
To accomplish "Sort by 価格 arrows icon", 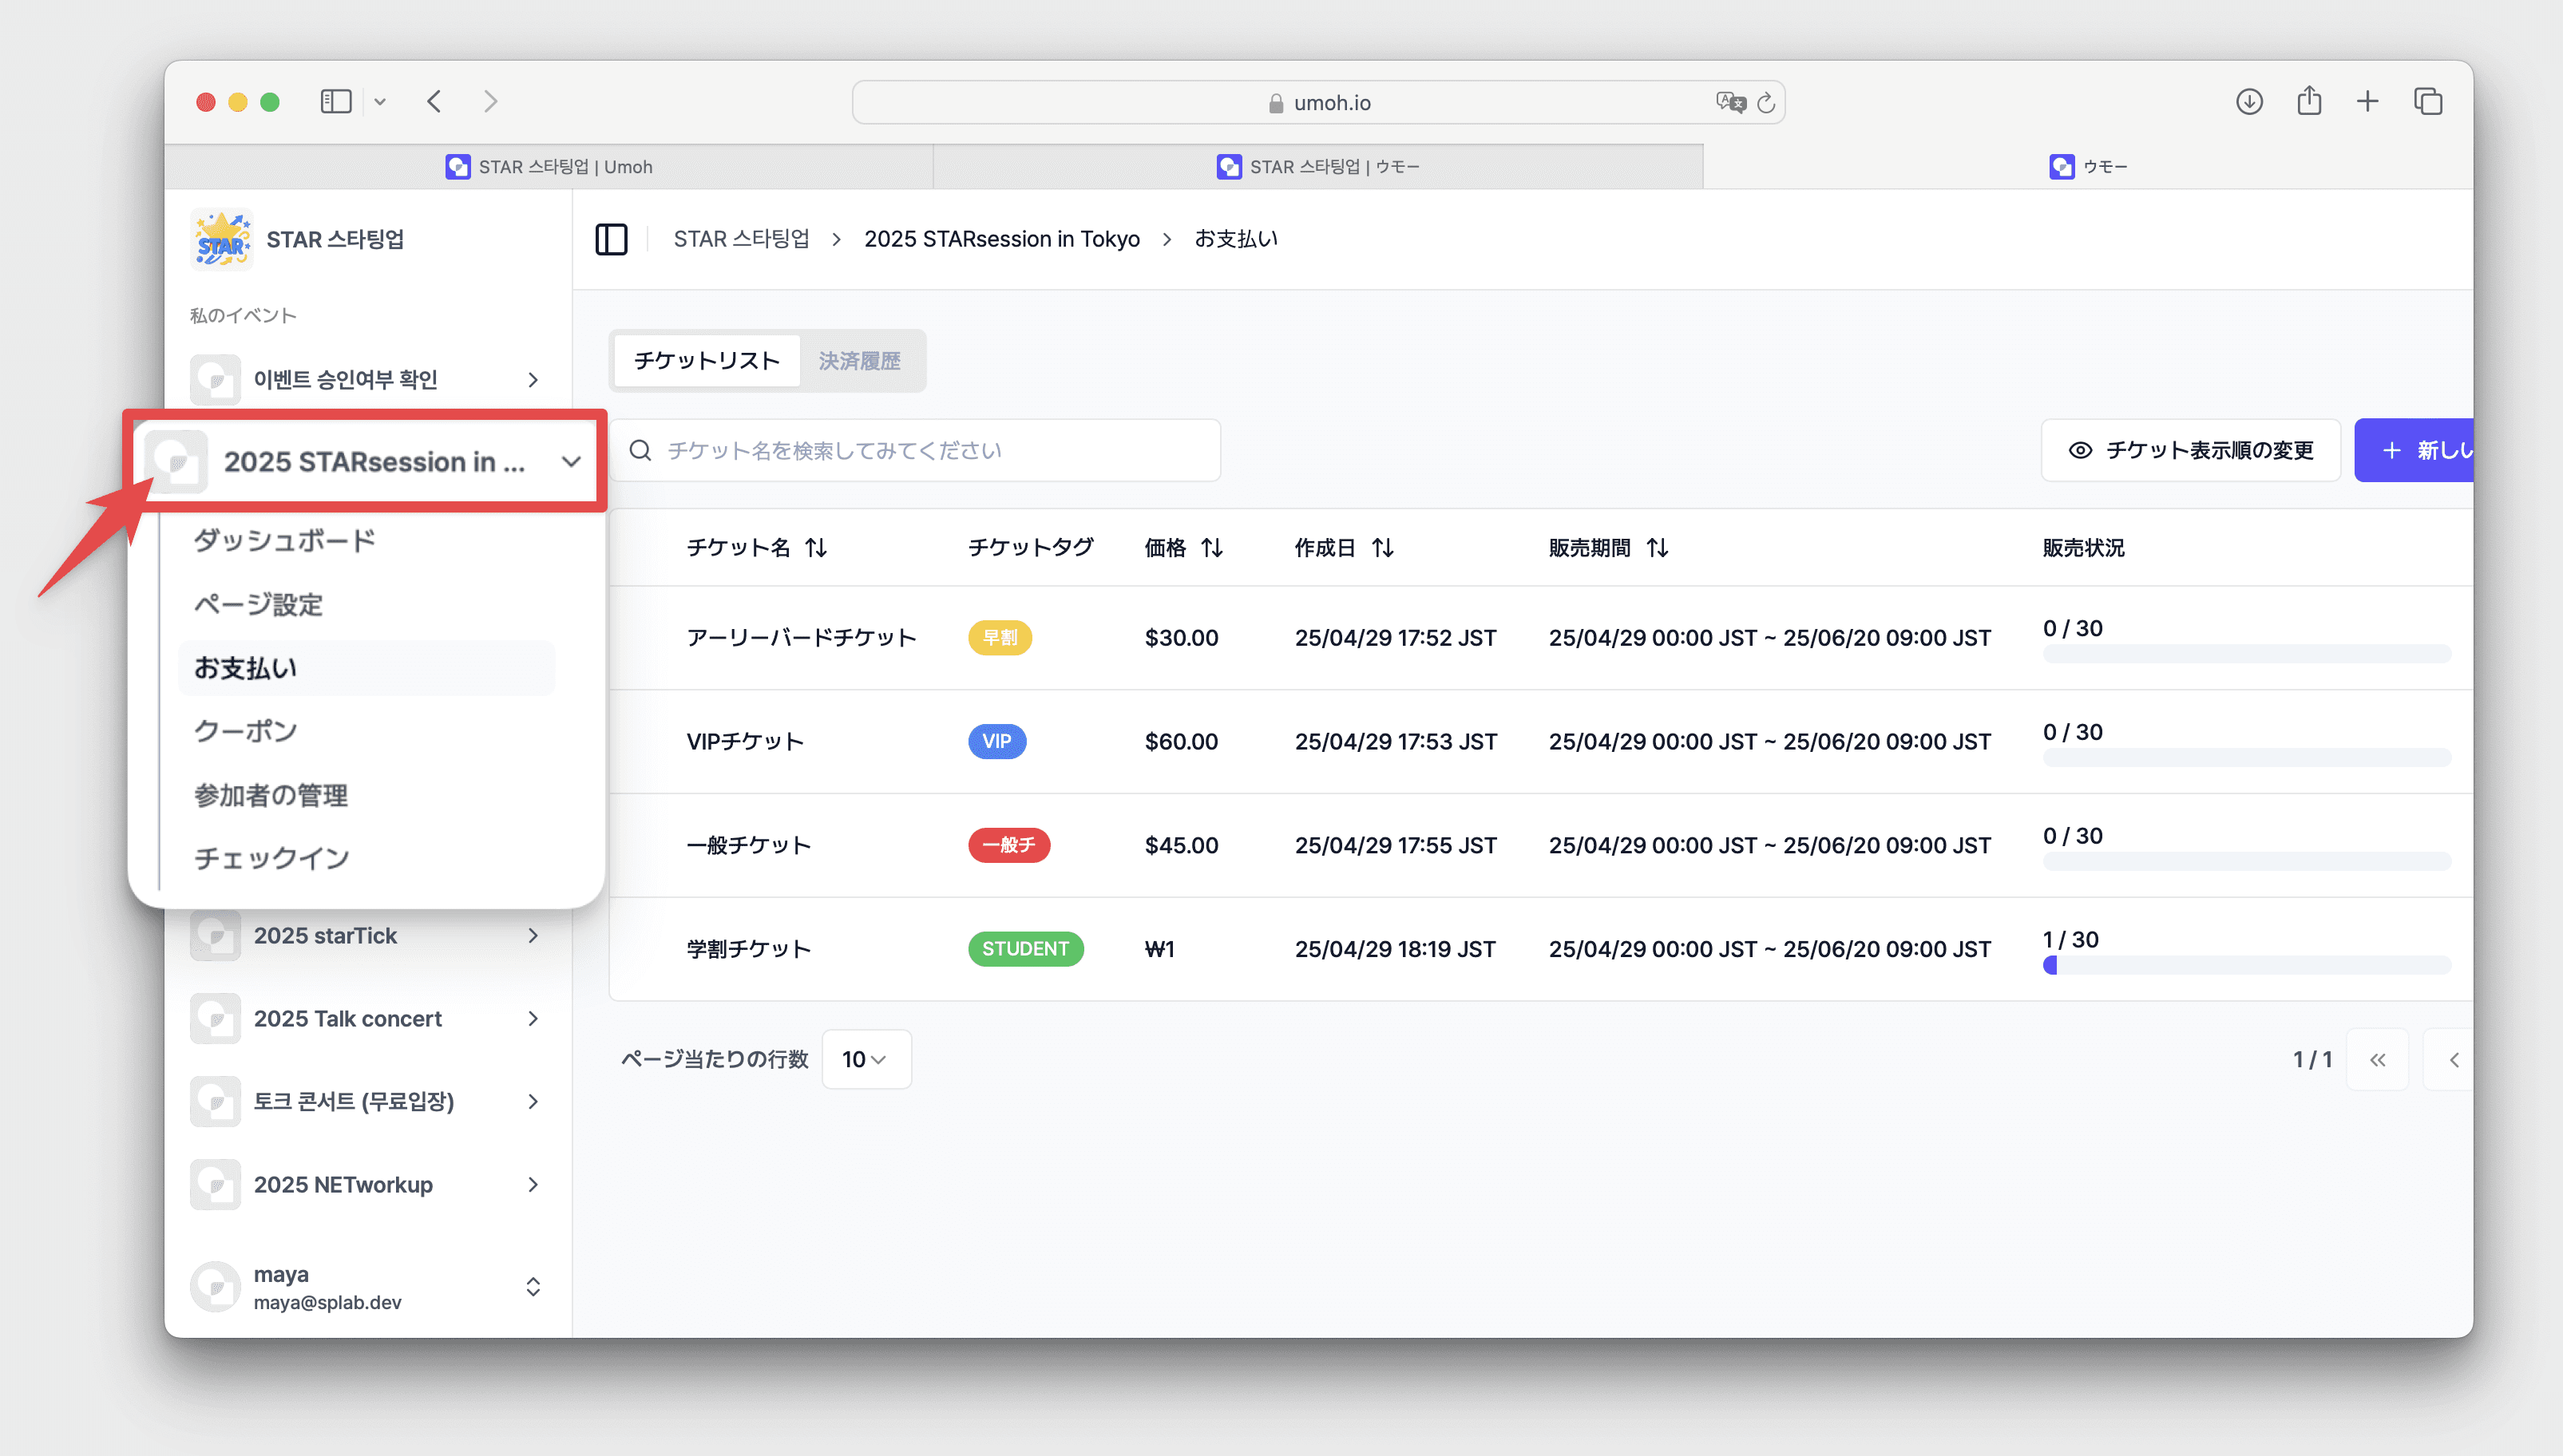I will (1212, 547).
